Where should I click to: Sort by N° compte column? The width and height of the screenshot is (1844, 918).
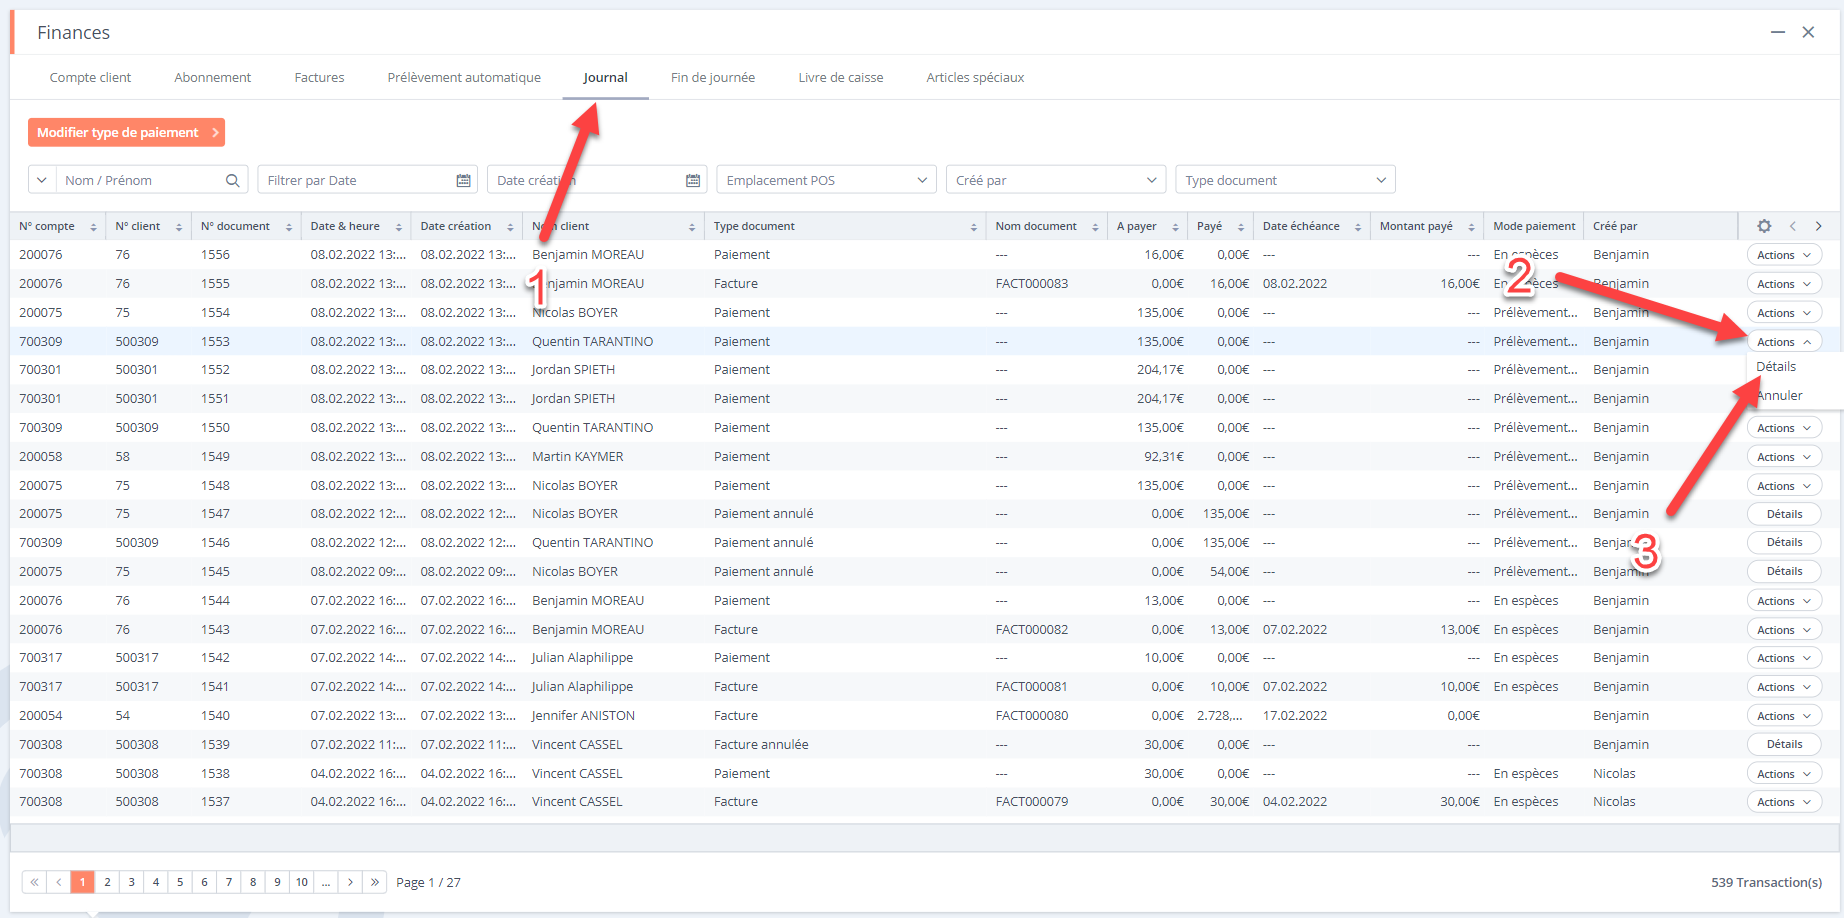tap(93, 227)
